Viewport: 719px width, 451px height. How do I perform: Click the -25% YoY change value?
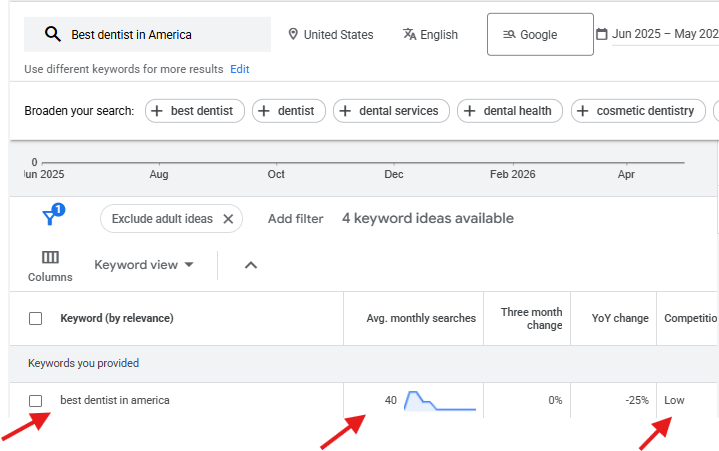click(637, 400)
